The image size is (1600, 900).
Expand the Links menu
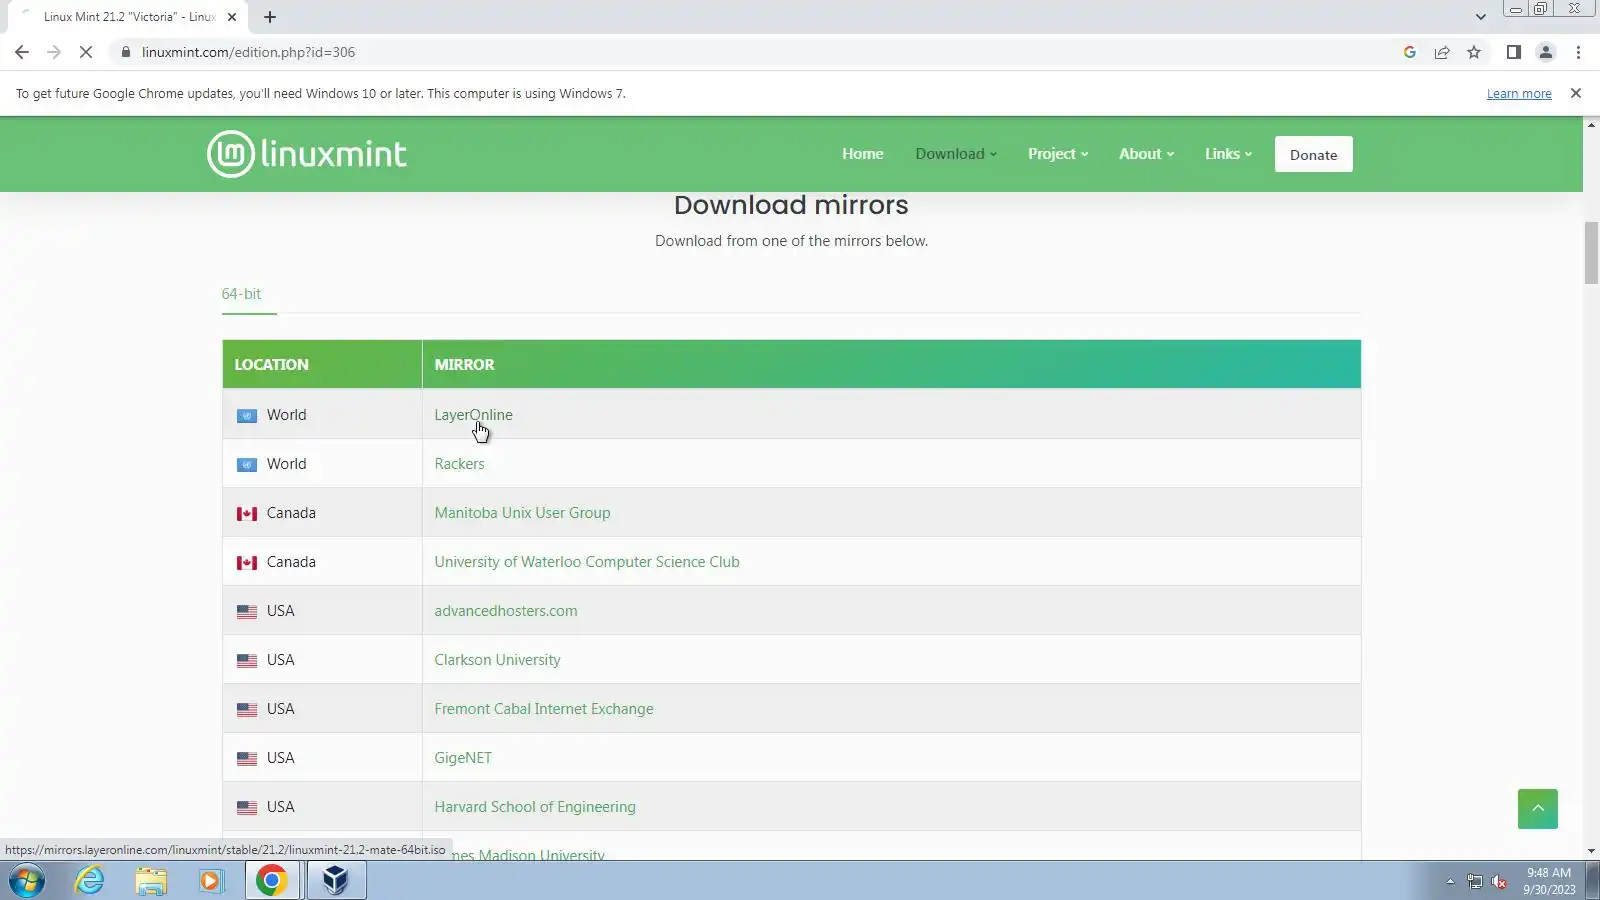pos(1228,154)
